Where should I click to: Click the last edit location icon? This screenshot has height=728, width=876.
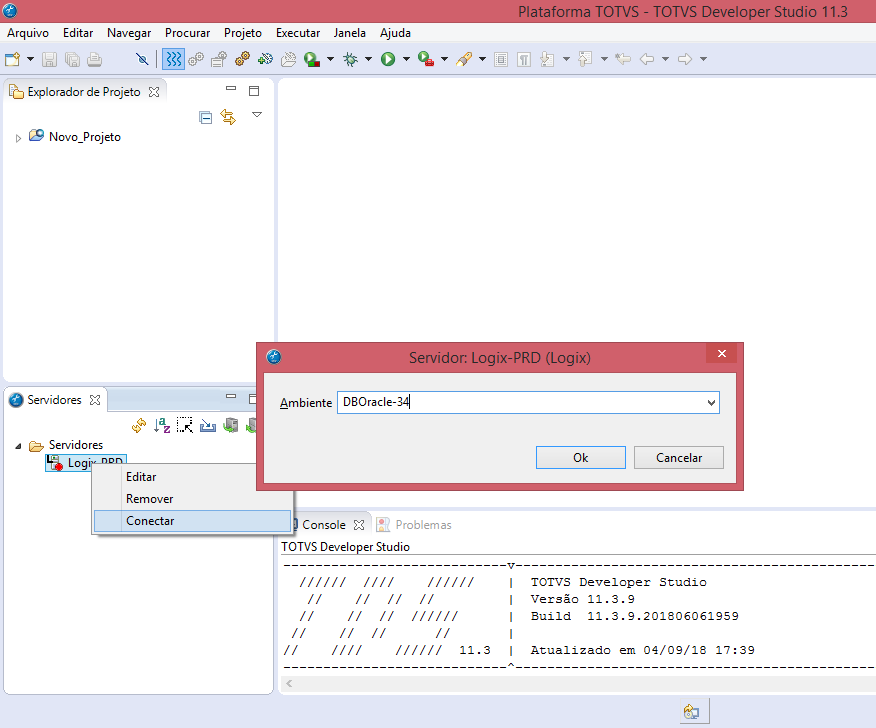click(623, 59)
